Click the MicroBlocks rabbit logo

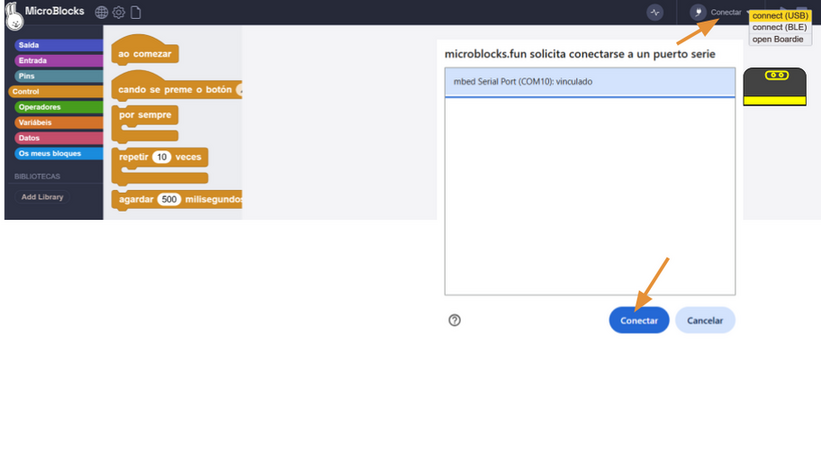(x=14, y=16)
